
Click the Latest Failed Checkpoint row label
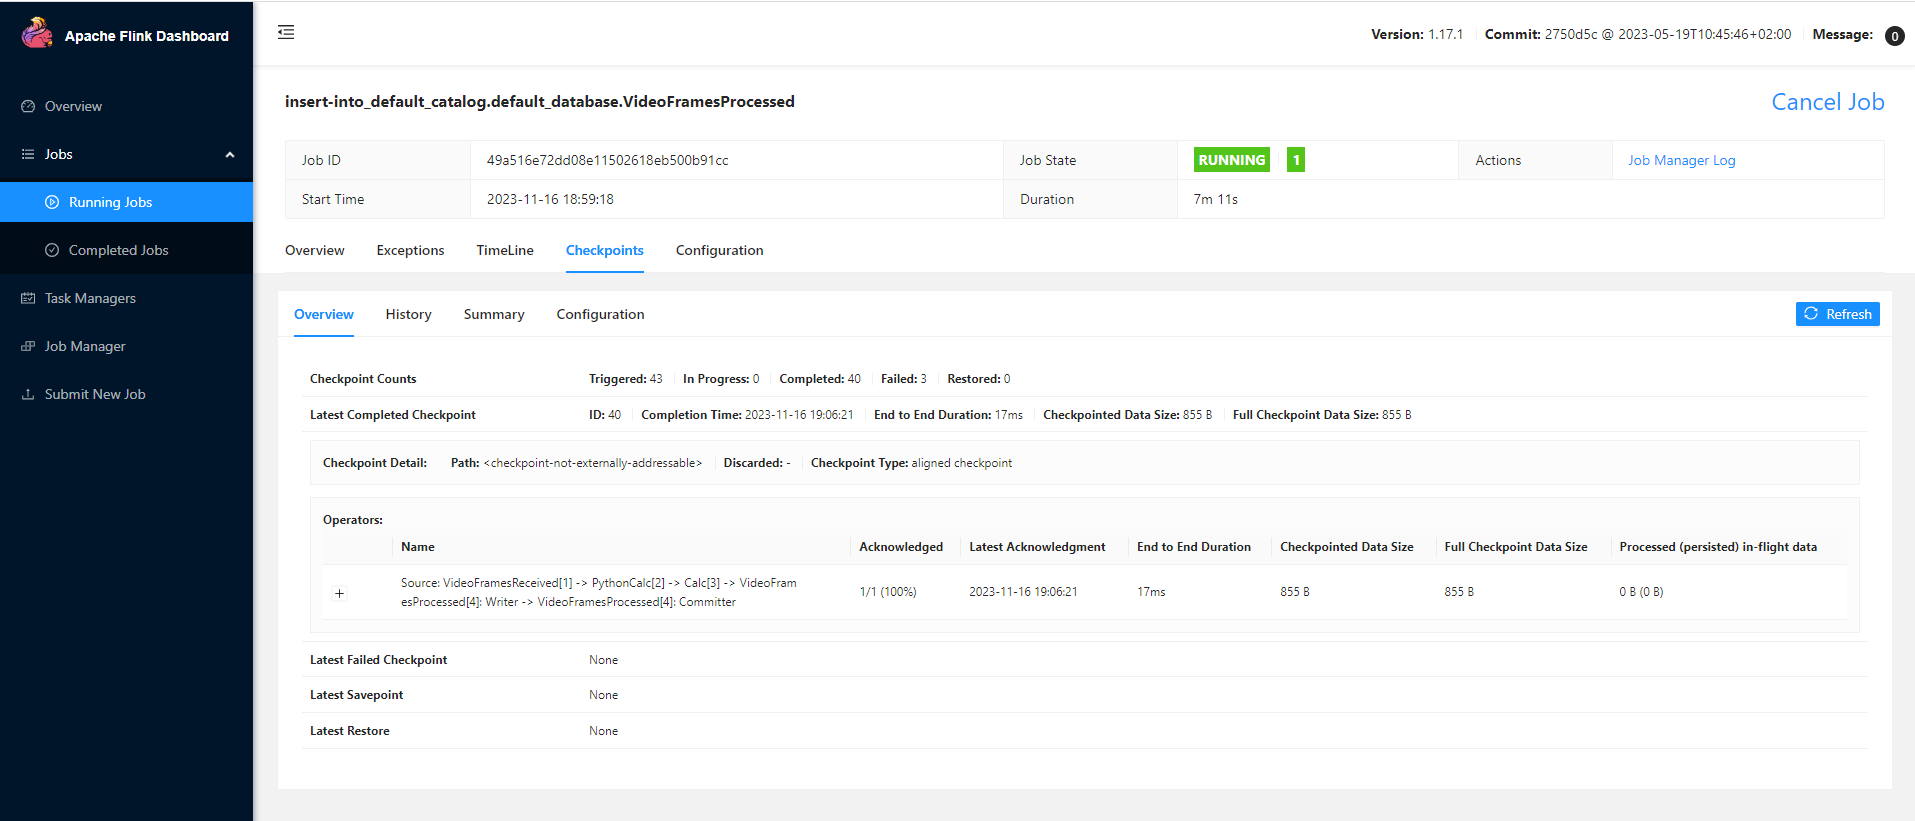tap(378, 660)
